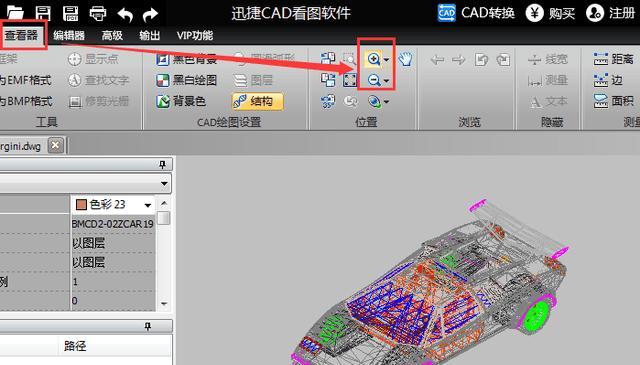This screenshot has width=640, height=365.
Task: Open 背景色 background color setting
Action: pos(180,101)
